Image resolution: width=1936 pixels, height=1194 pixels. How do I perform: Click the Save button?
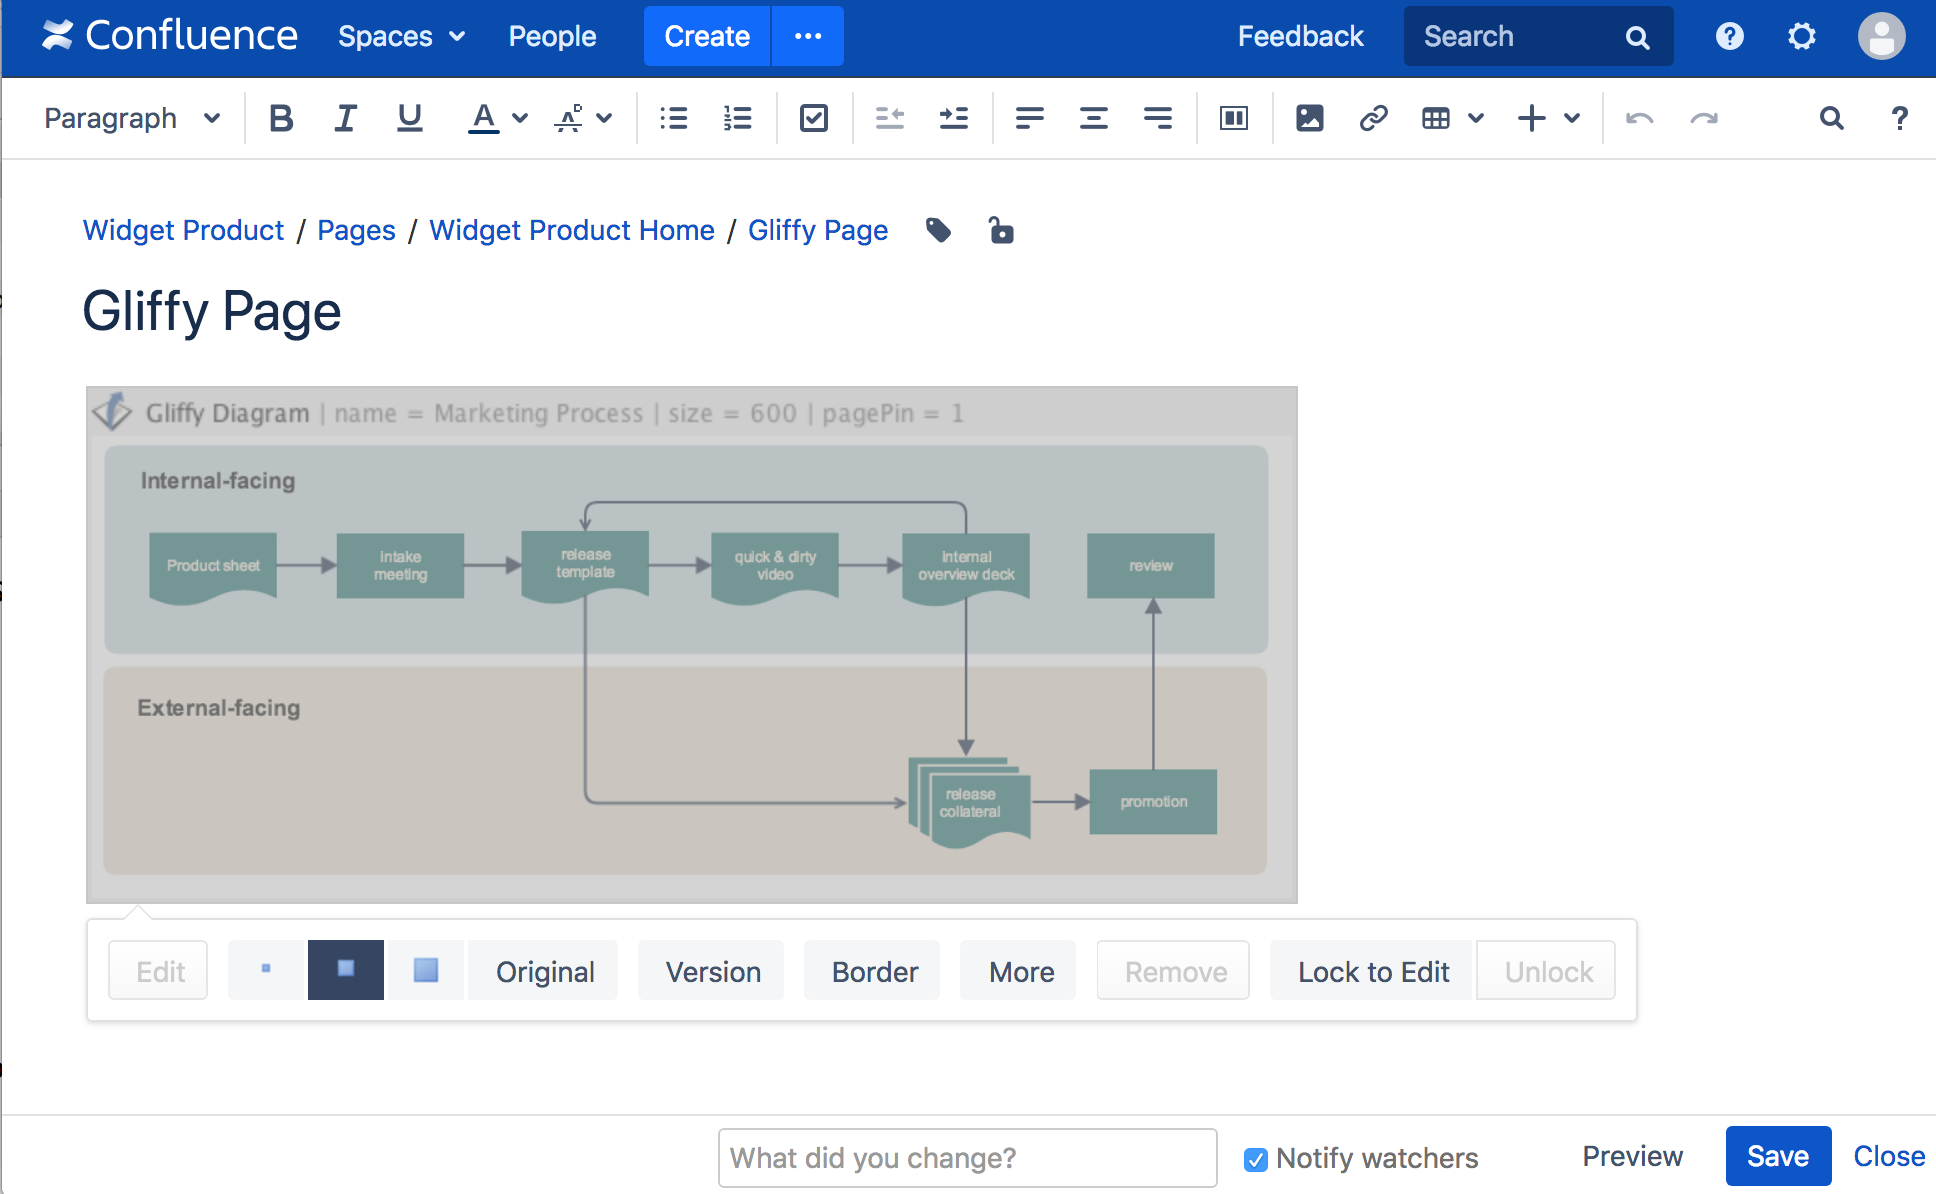coord(1777,1156)
